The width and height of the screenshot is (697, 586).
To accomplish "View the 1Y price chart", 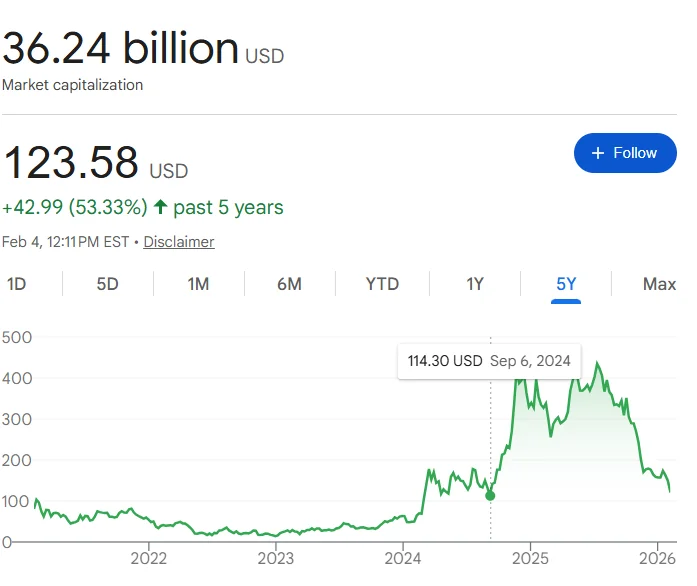I will pos(475,284).
